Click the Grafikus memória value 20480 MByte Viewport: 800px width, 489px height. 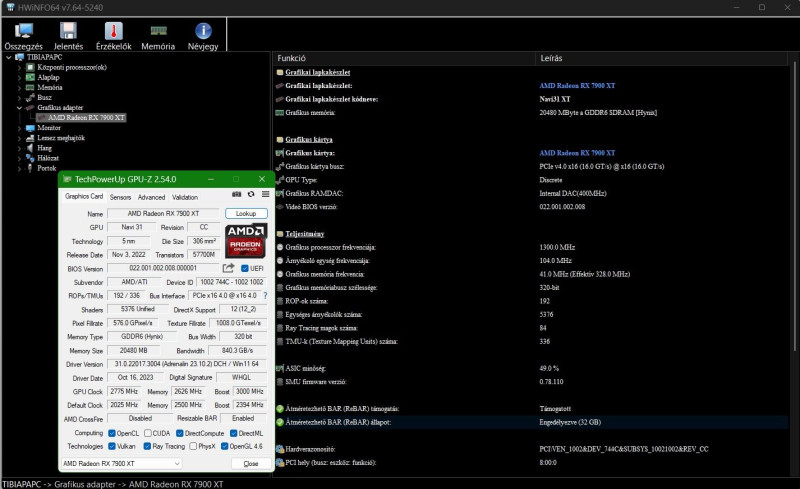click(x=598, y=113)
